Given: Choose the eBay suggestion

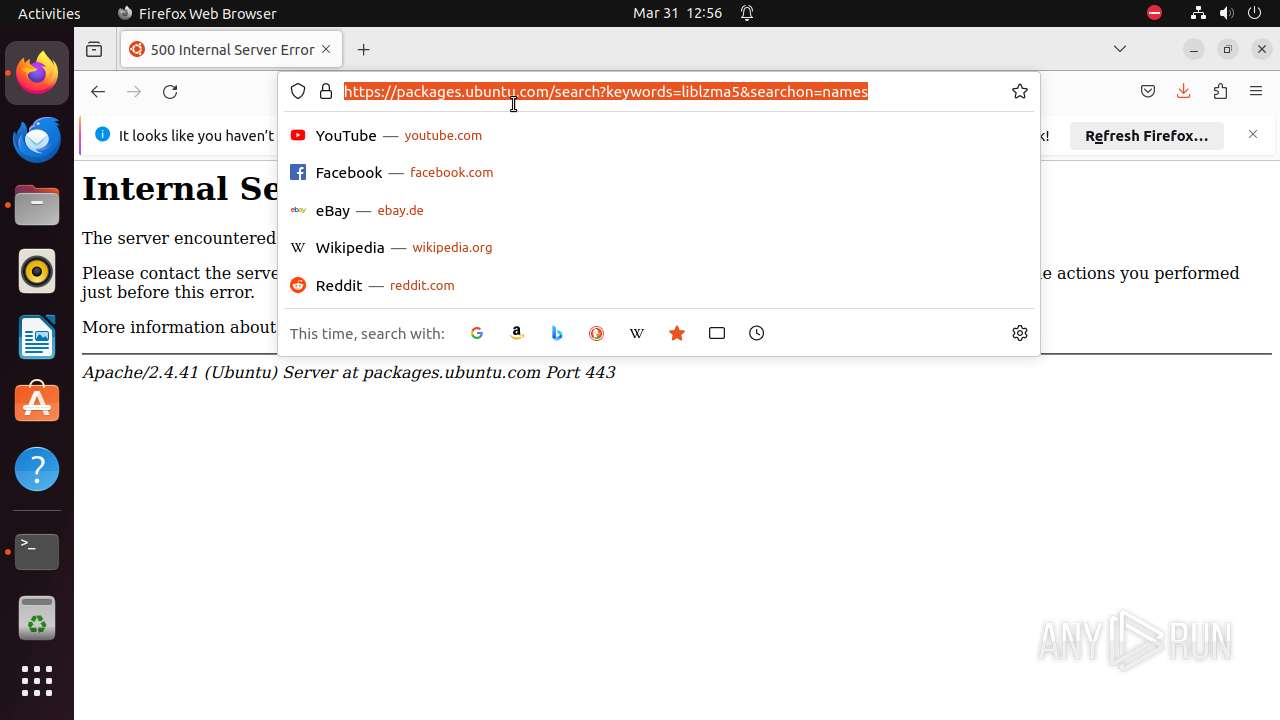Looking at the screenshot, I should coord(659,210).
